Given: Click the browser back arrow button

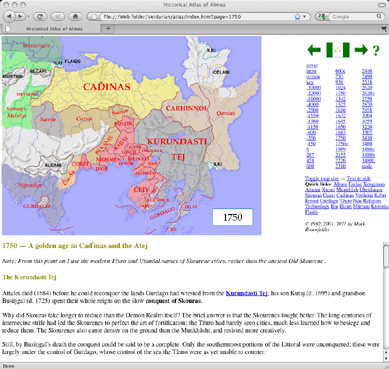Looking at the screenshot, I should coord(9,16).
